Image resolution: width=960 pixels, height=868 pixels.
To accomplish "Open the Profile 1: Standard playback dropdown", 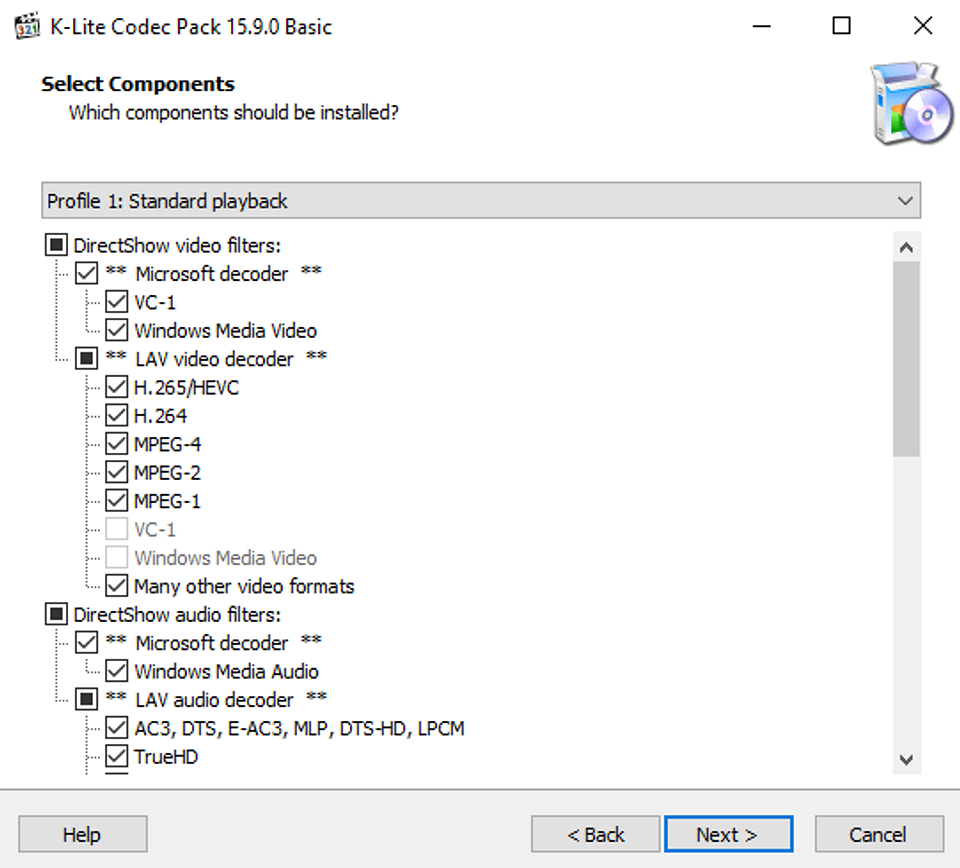I will [x=481, y=200].
